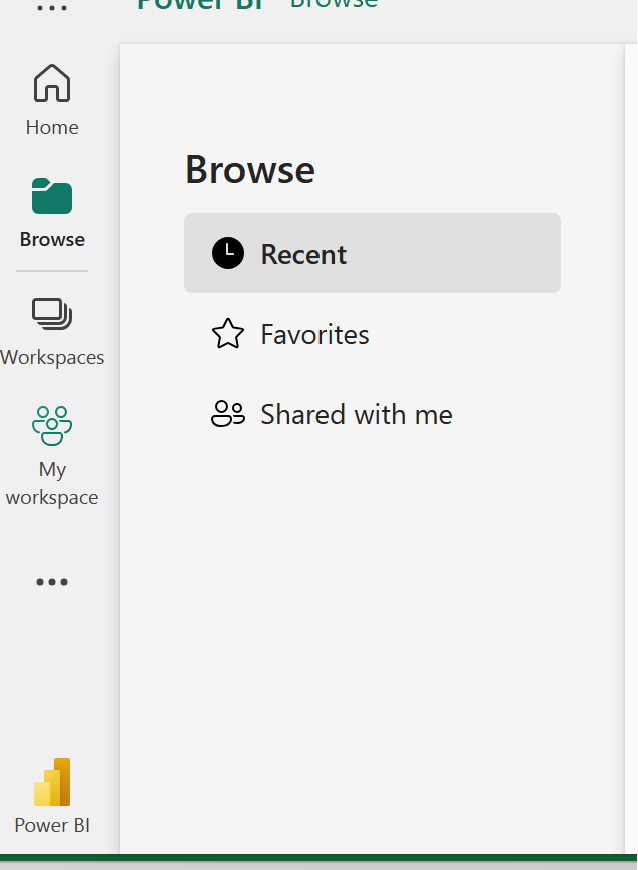This screenshot has width=638, height=870.
Task: Show more navigation options ellipsis
Action: tap(52, 581)
